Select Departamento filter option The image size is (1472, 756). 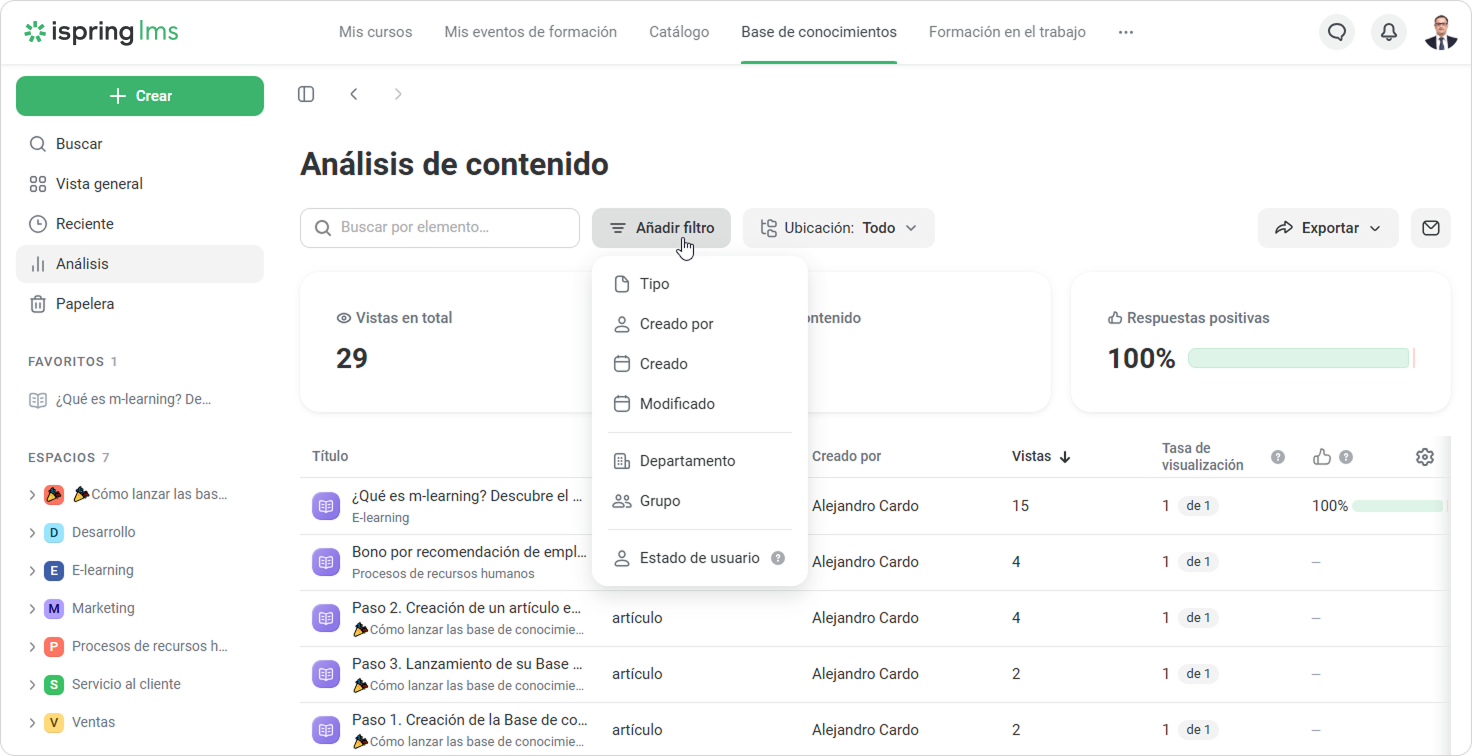click(x=687, y=461)
